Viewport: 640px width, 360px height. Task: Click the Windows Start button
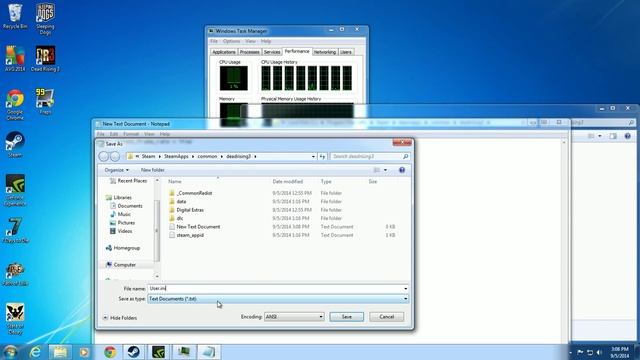[x=10, y=352]
